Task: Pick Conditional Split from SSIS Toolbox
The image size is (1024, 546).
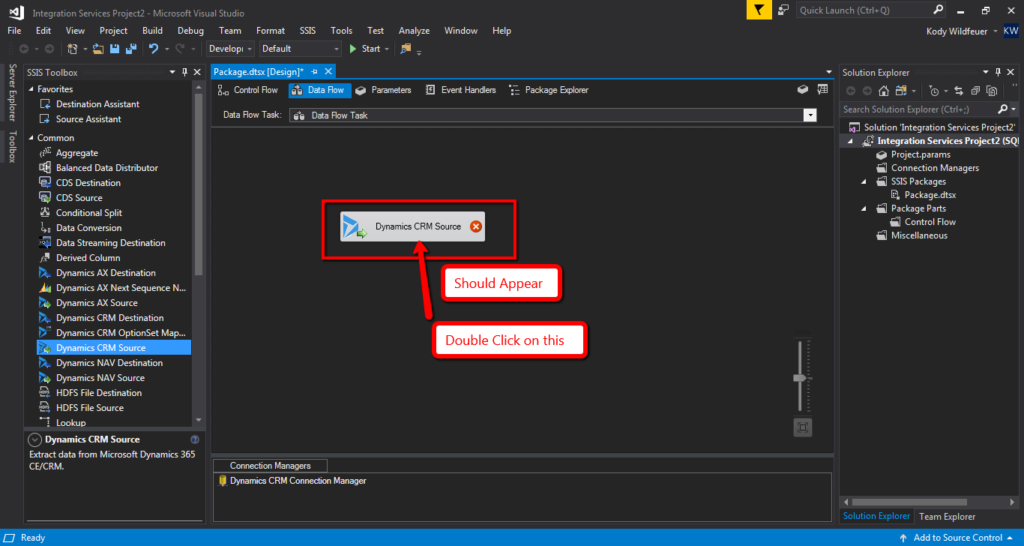Action: tap(90, 213)
